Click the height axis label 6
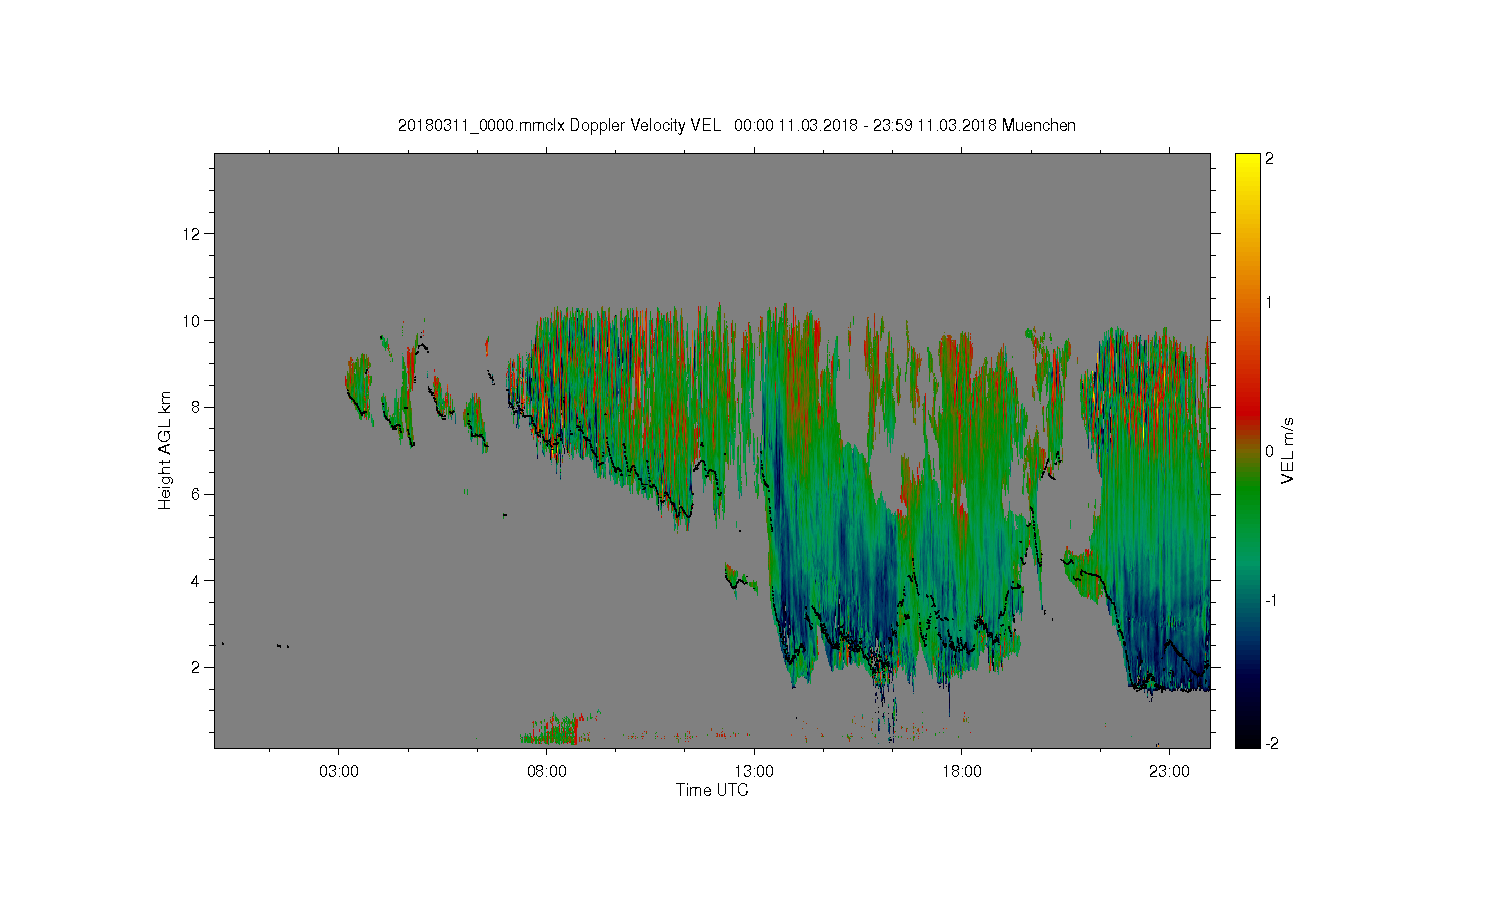Viewport: 1500px width, 900px height. [196, 494]
